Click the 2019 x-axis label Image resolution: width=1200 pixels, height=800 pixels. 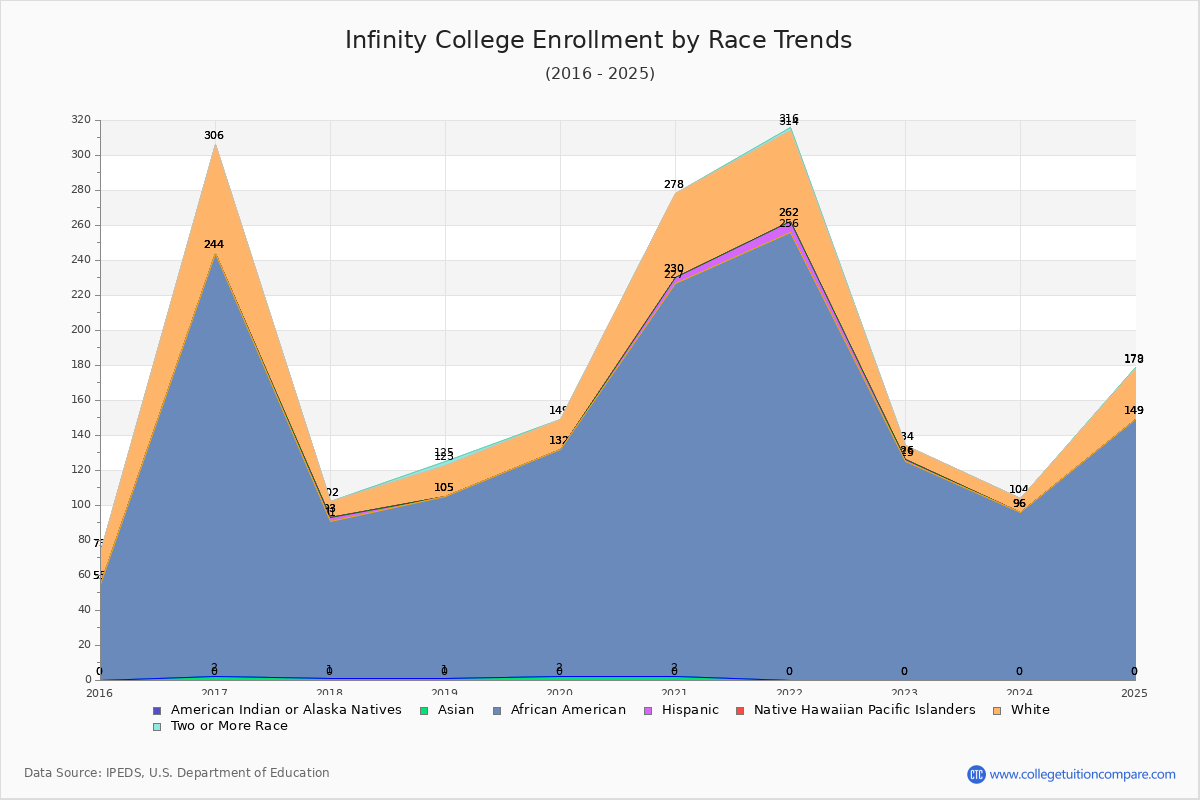[x=444, y=693]
